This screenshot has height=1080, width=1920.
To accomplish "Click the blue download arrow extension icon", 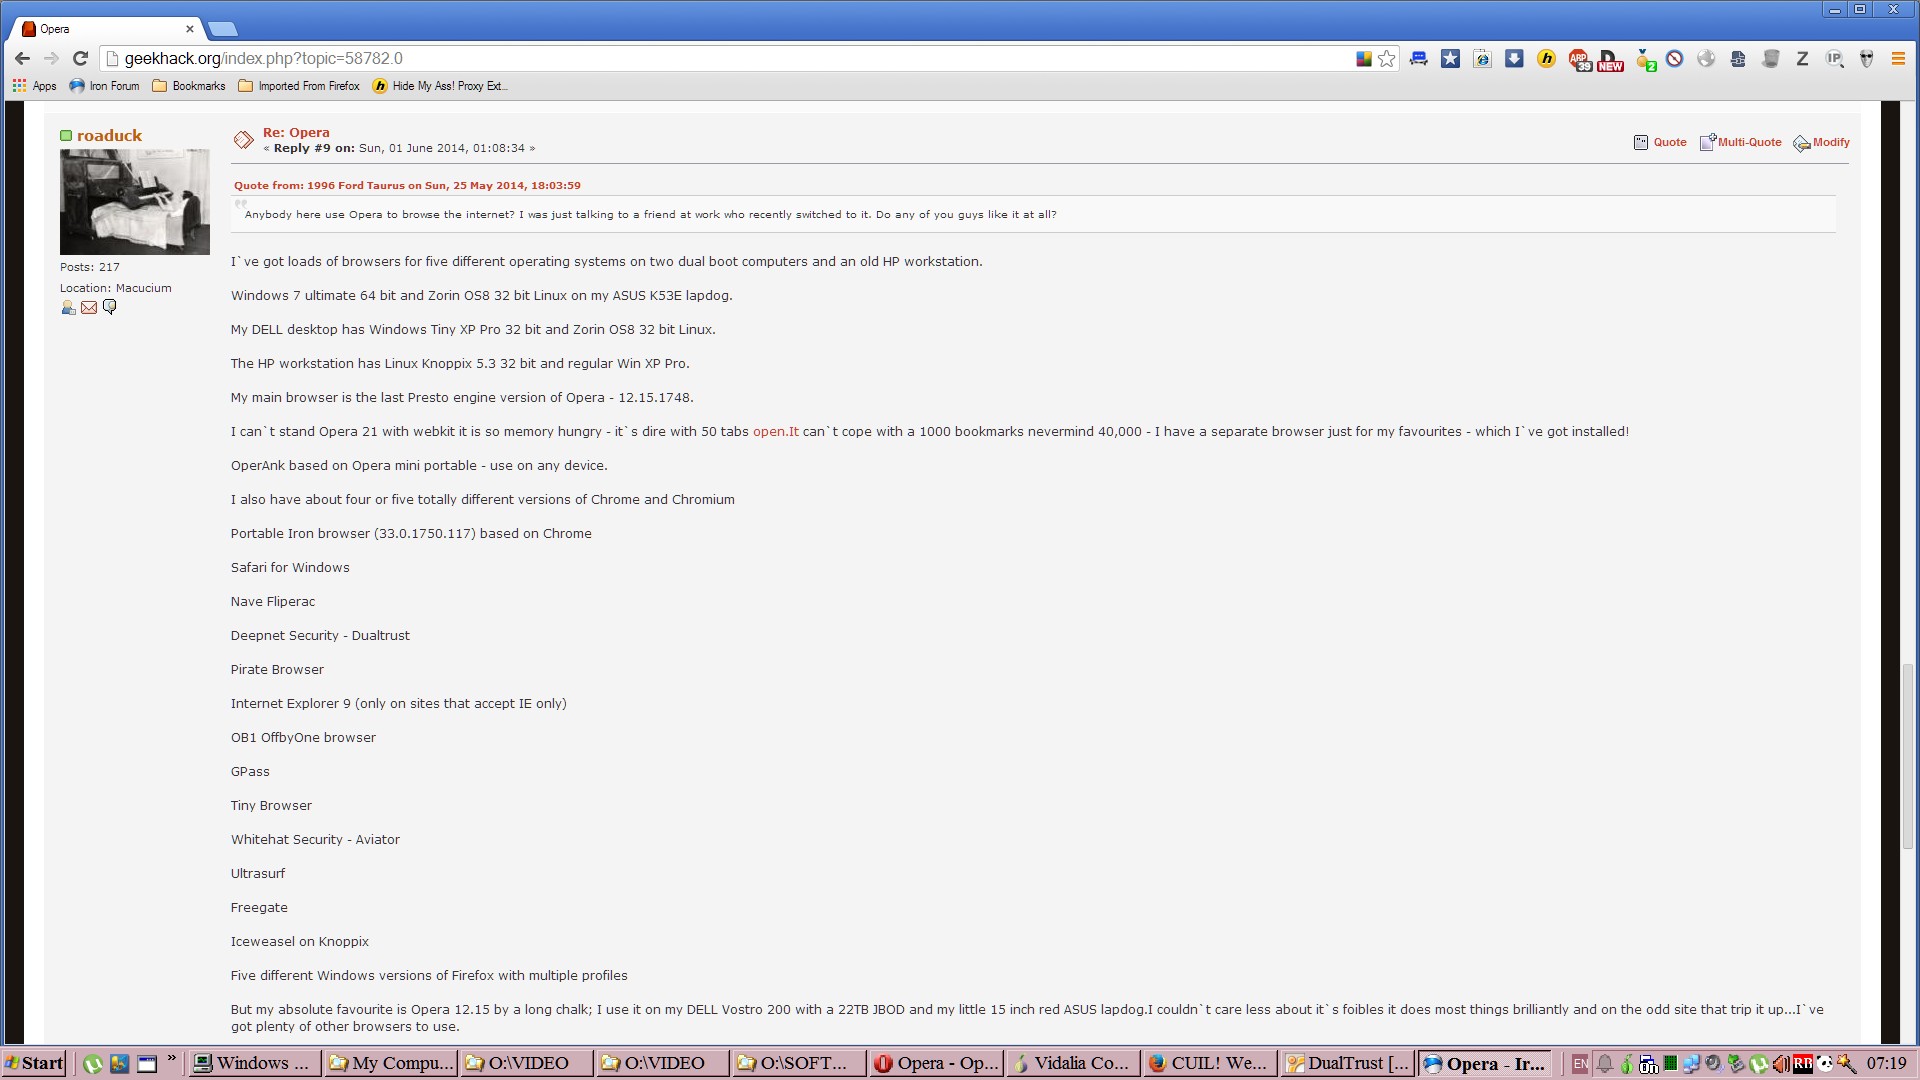I will click(x=1514, y=59).
